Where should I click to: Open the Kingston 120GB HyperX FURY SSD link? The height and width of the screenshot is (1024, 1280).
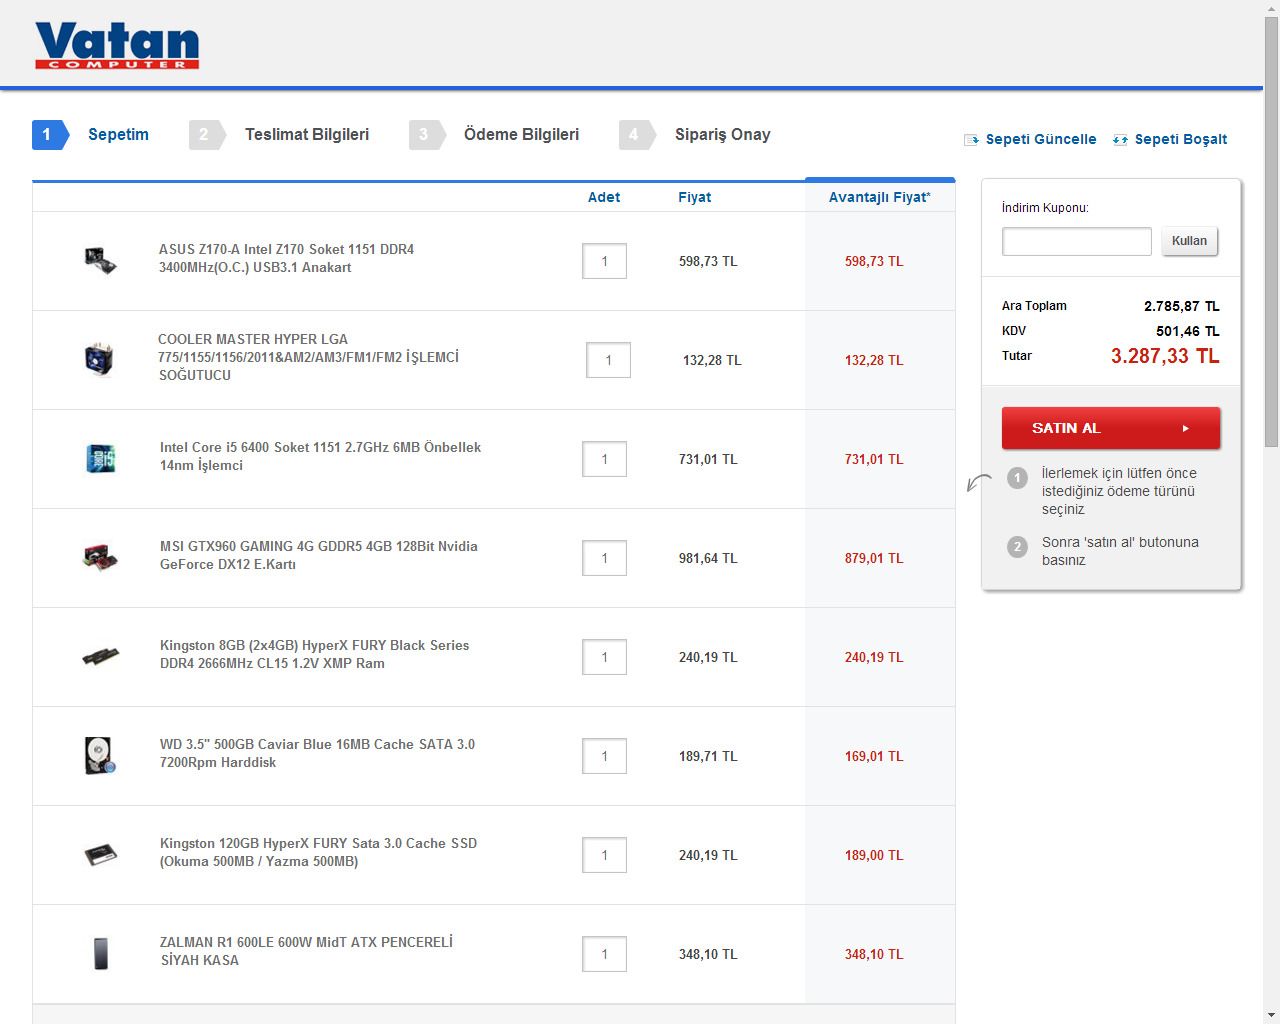[x=318, y=852]
